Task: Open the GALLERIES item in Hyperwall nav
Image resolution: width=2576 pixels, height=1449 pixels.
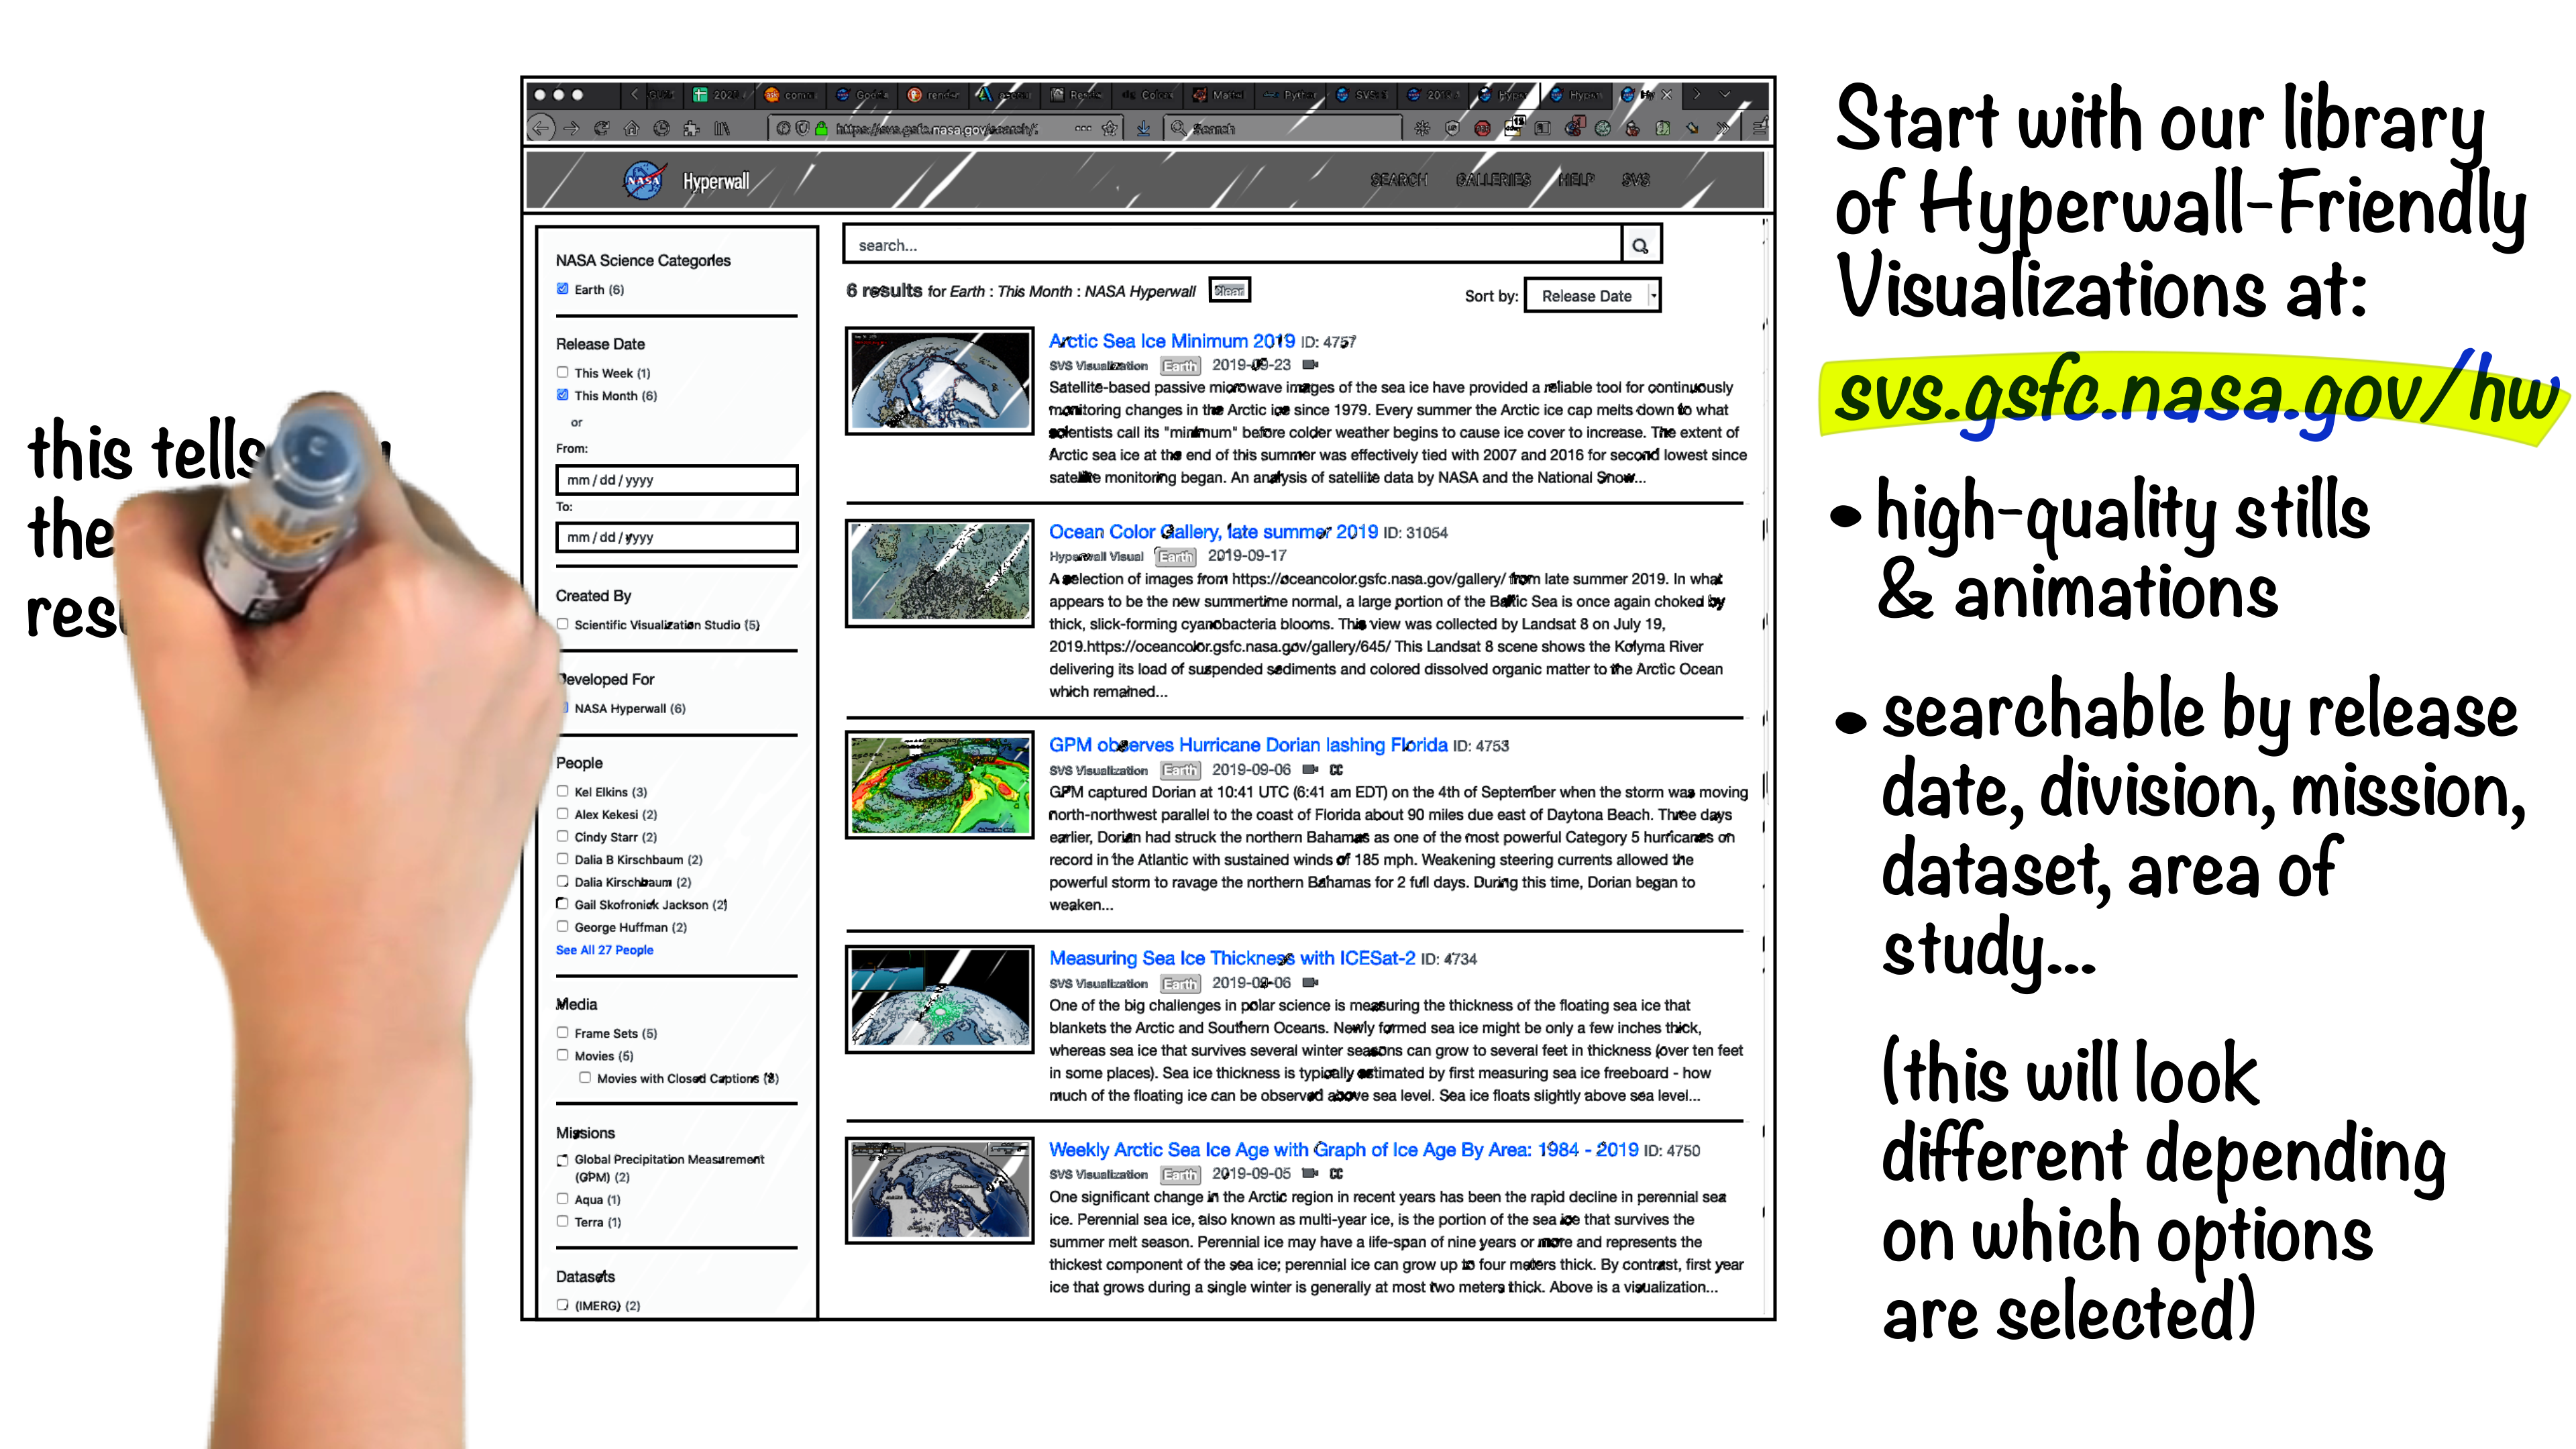Action: pos(1493,180)
